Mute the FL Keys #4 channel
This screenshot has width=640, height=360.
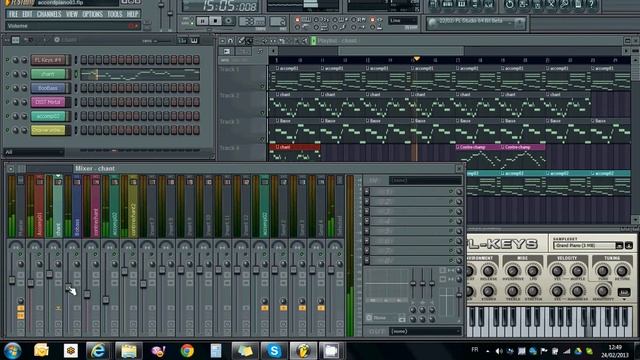point(7,60)
